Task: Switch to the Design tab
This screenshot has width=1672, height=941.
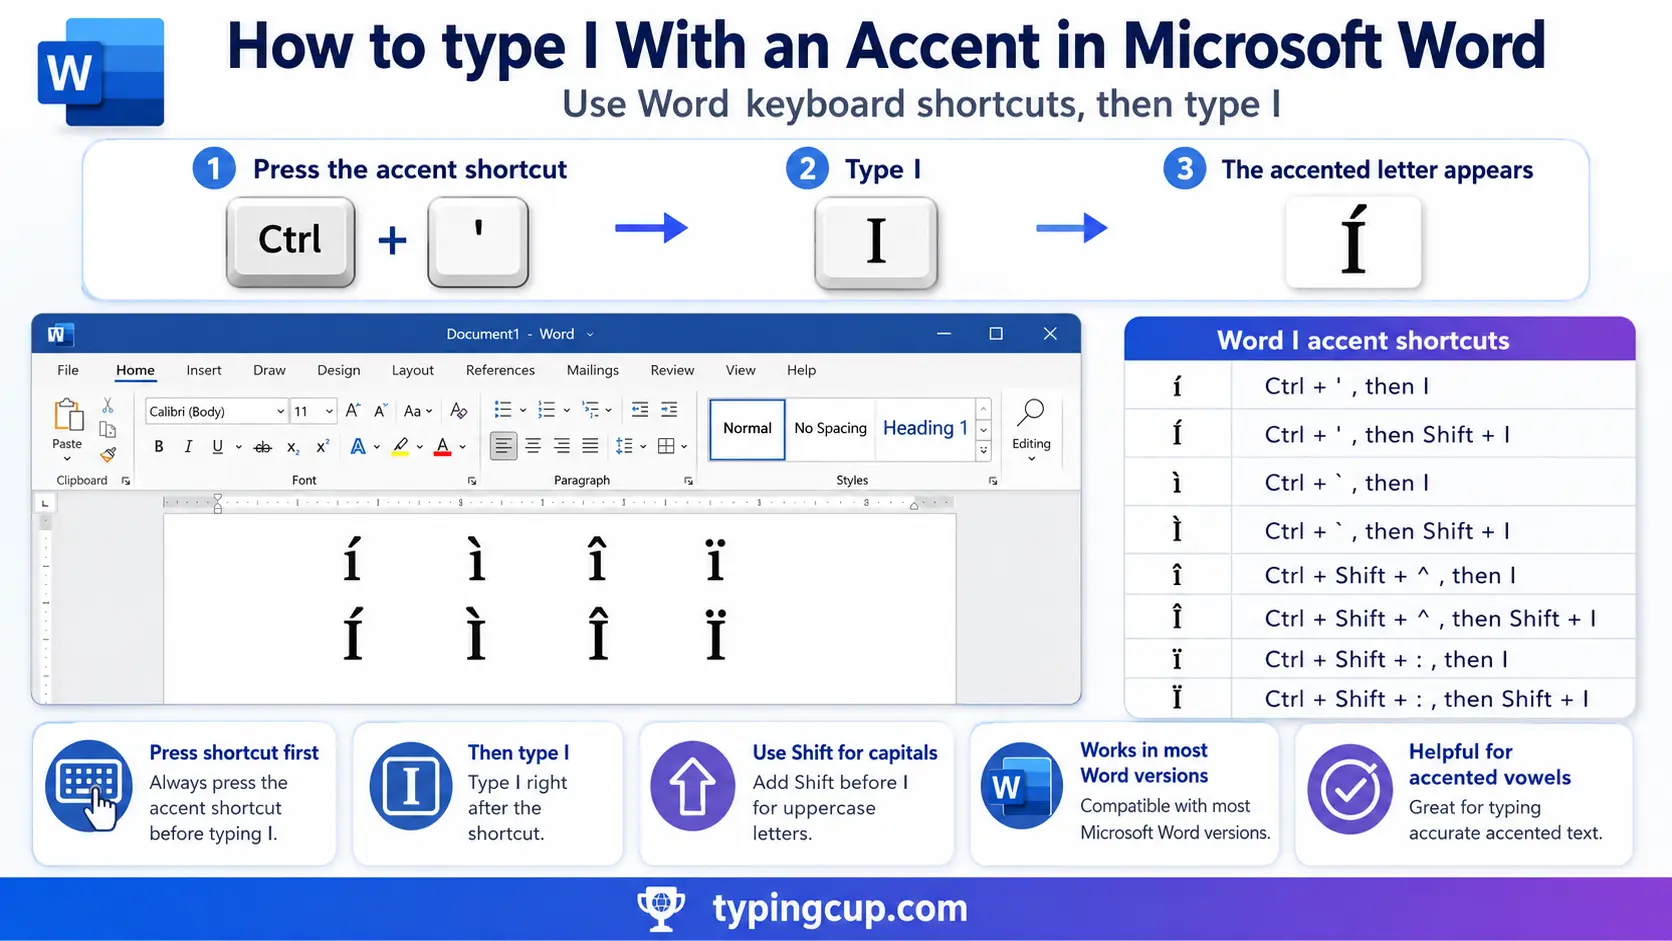Action: click(339, 370)
